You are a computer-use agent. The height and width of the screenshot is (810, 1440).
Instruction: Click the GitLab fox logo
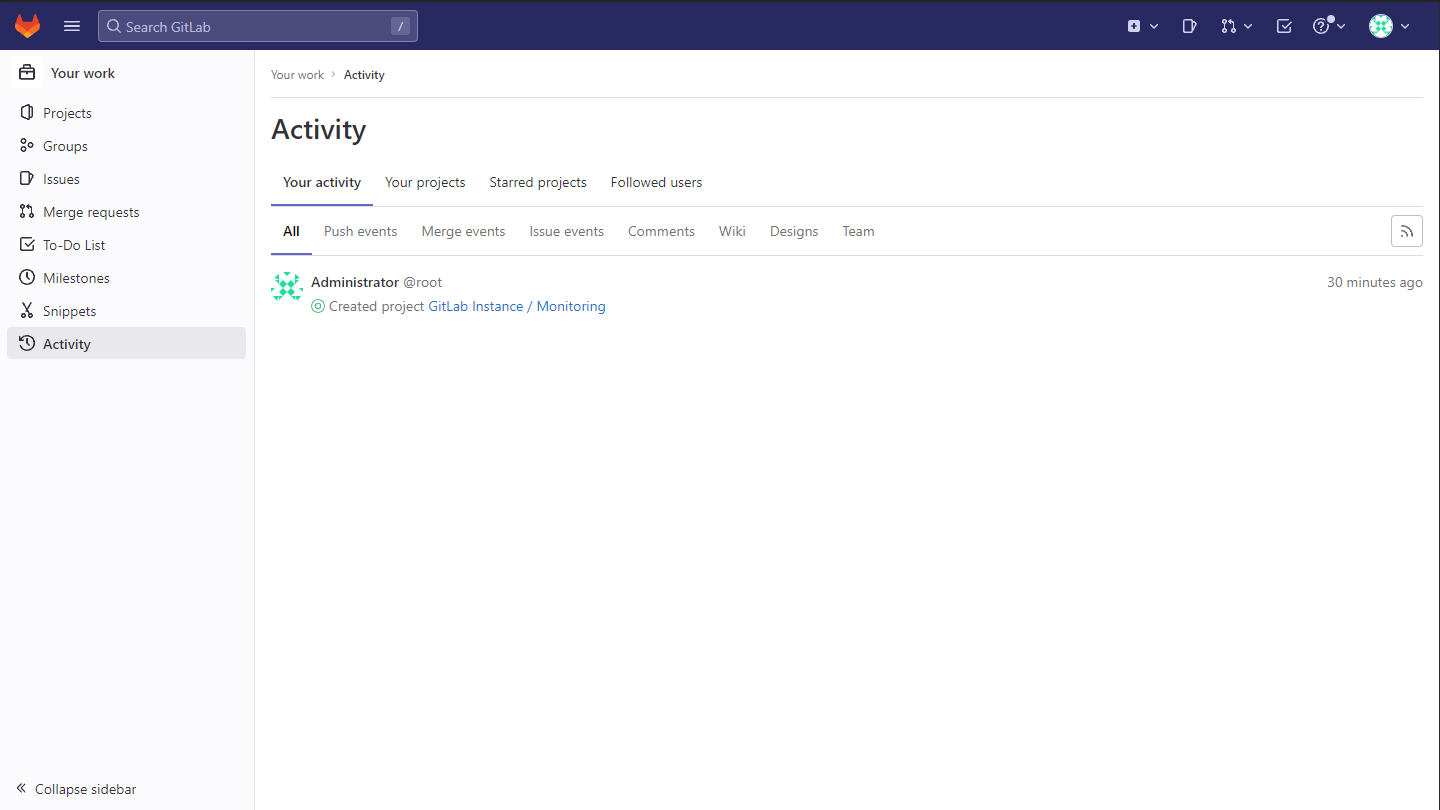[27, 26]
